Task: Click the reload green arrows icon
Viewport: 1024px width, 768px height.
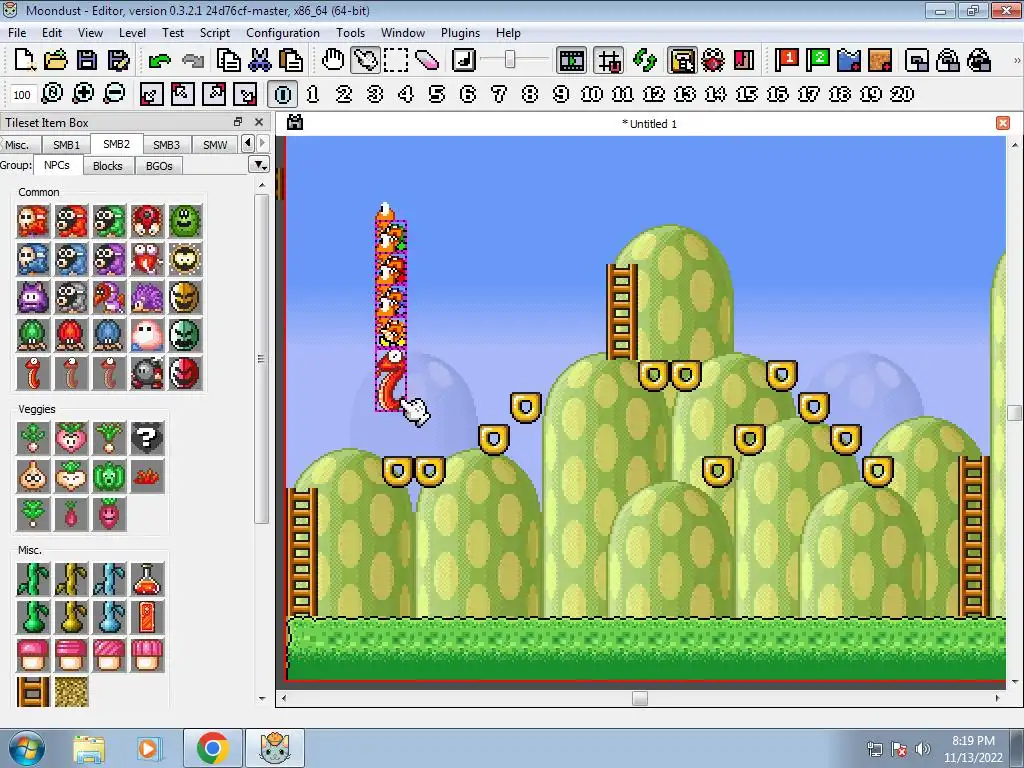Action: pos(645,60)
